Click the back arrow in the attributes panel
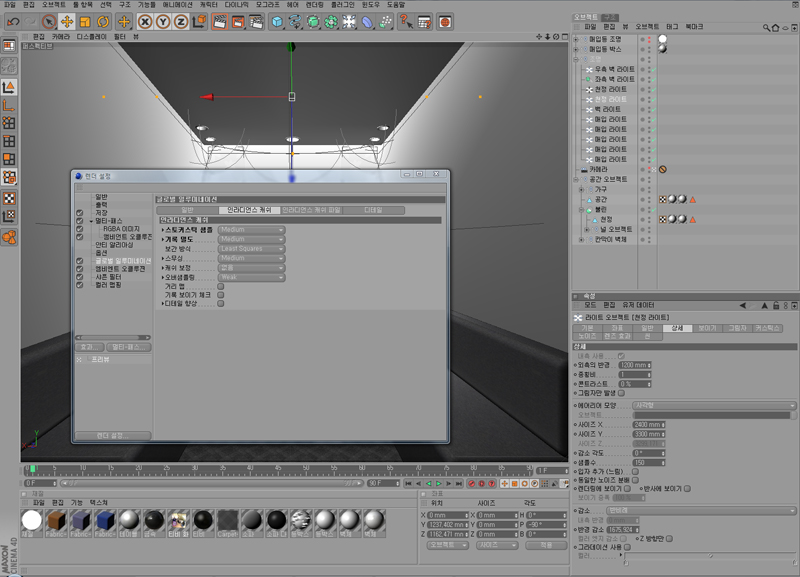Screen dimensions: 800x577 pyautogui.click(x=743, y=305)
